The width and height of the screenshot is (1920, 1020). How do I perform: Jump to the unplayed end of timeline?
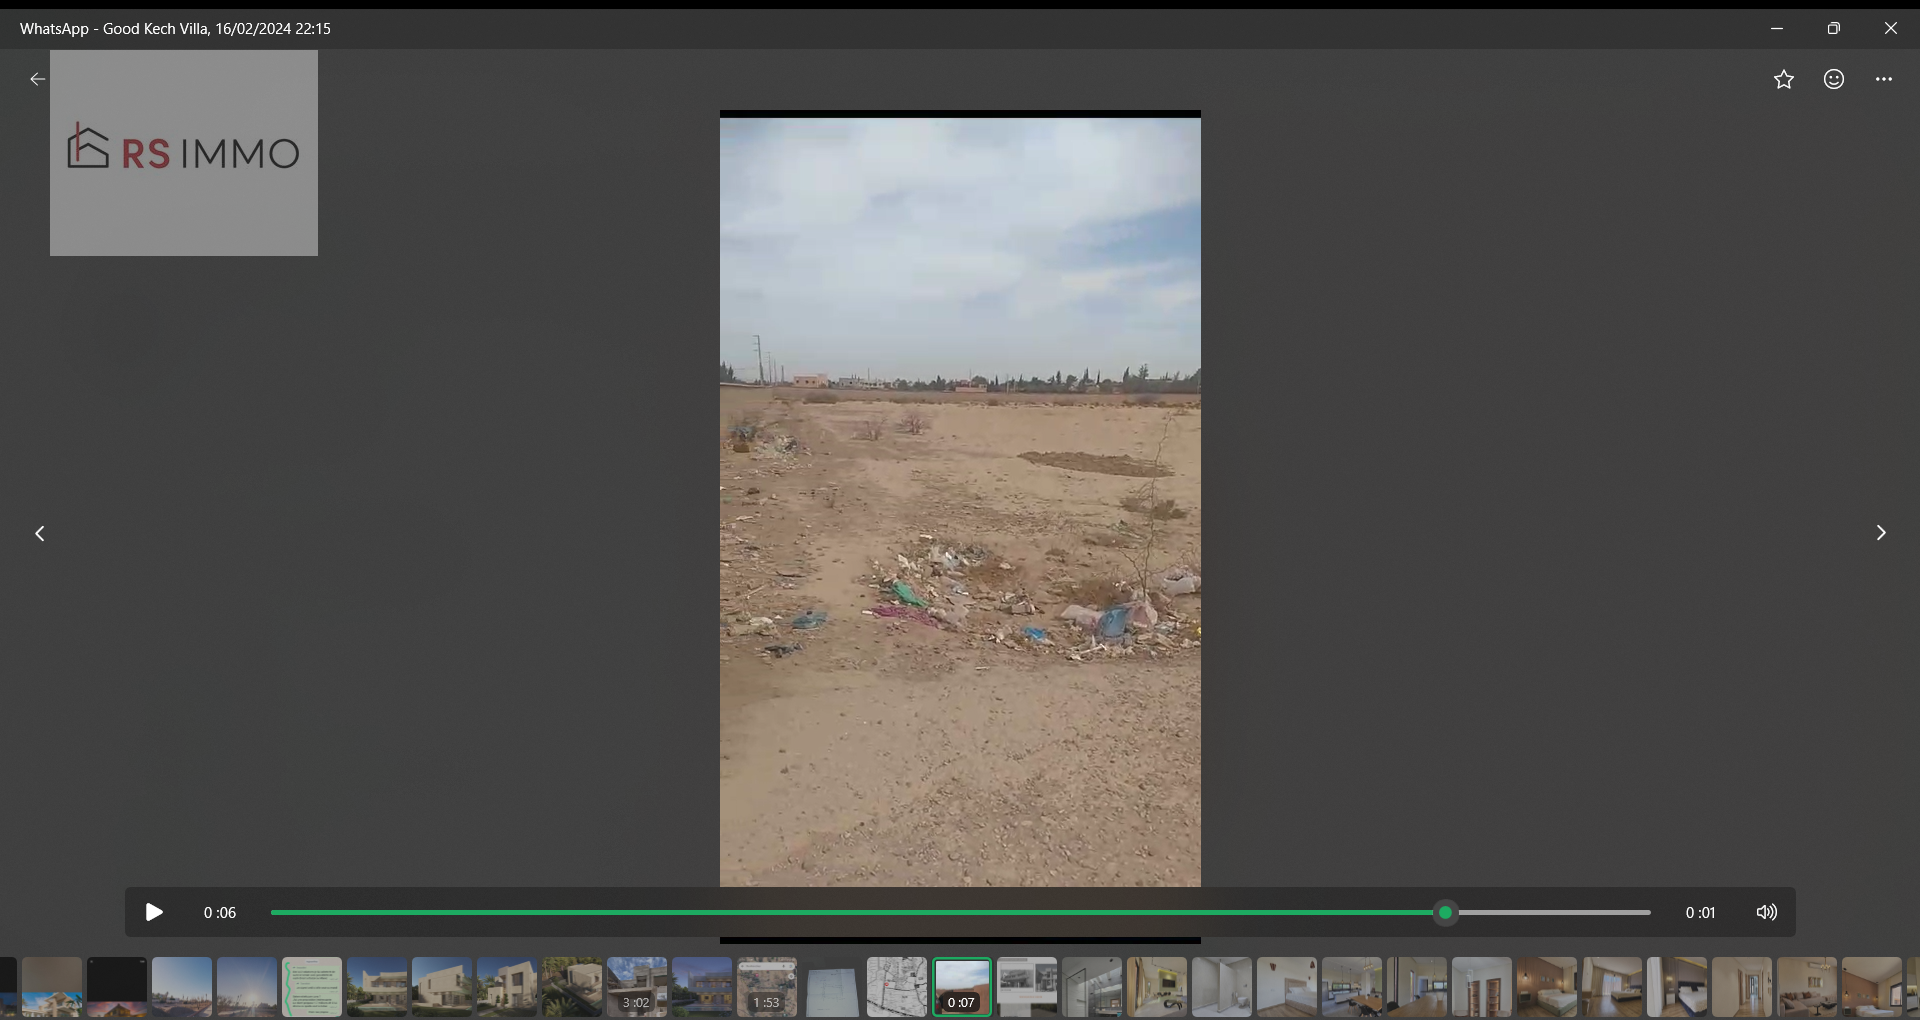[x=1551, y=912]
